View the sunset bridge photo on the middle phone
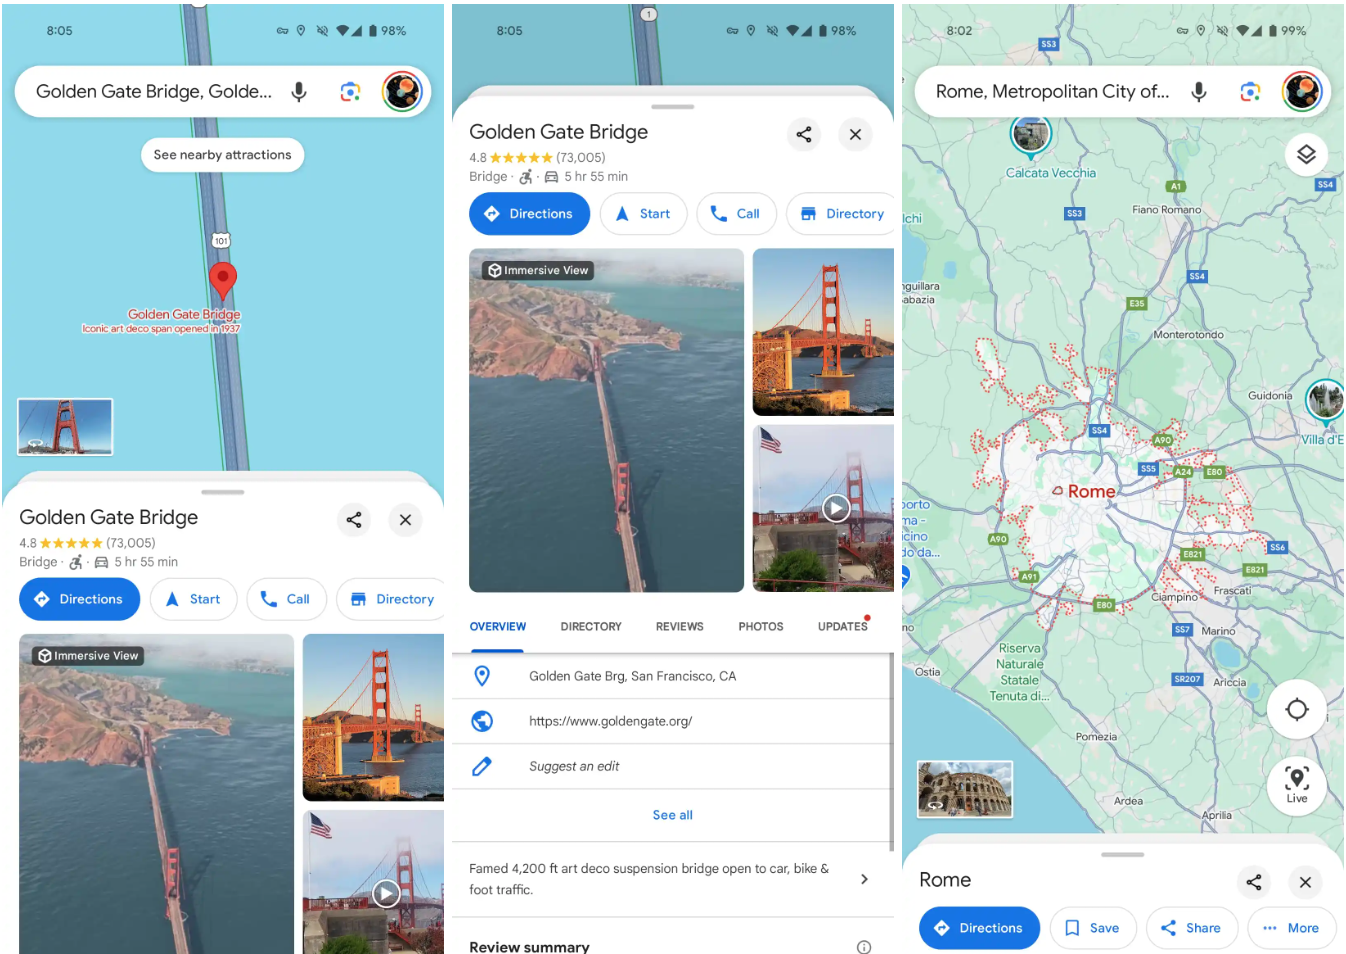1346x954 pixels. [x=823, y=332]
